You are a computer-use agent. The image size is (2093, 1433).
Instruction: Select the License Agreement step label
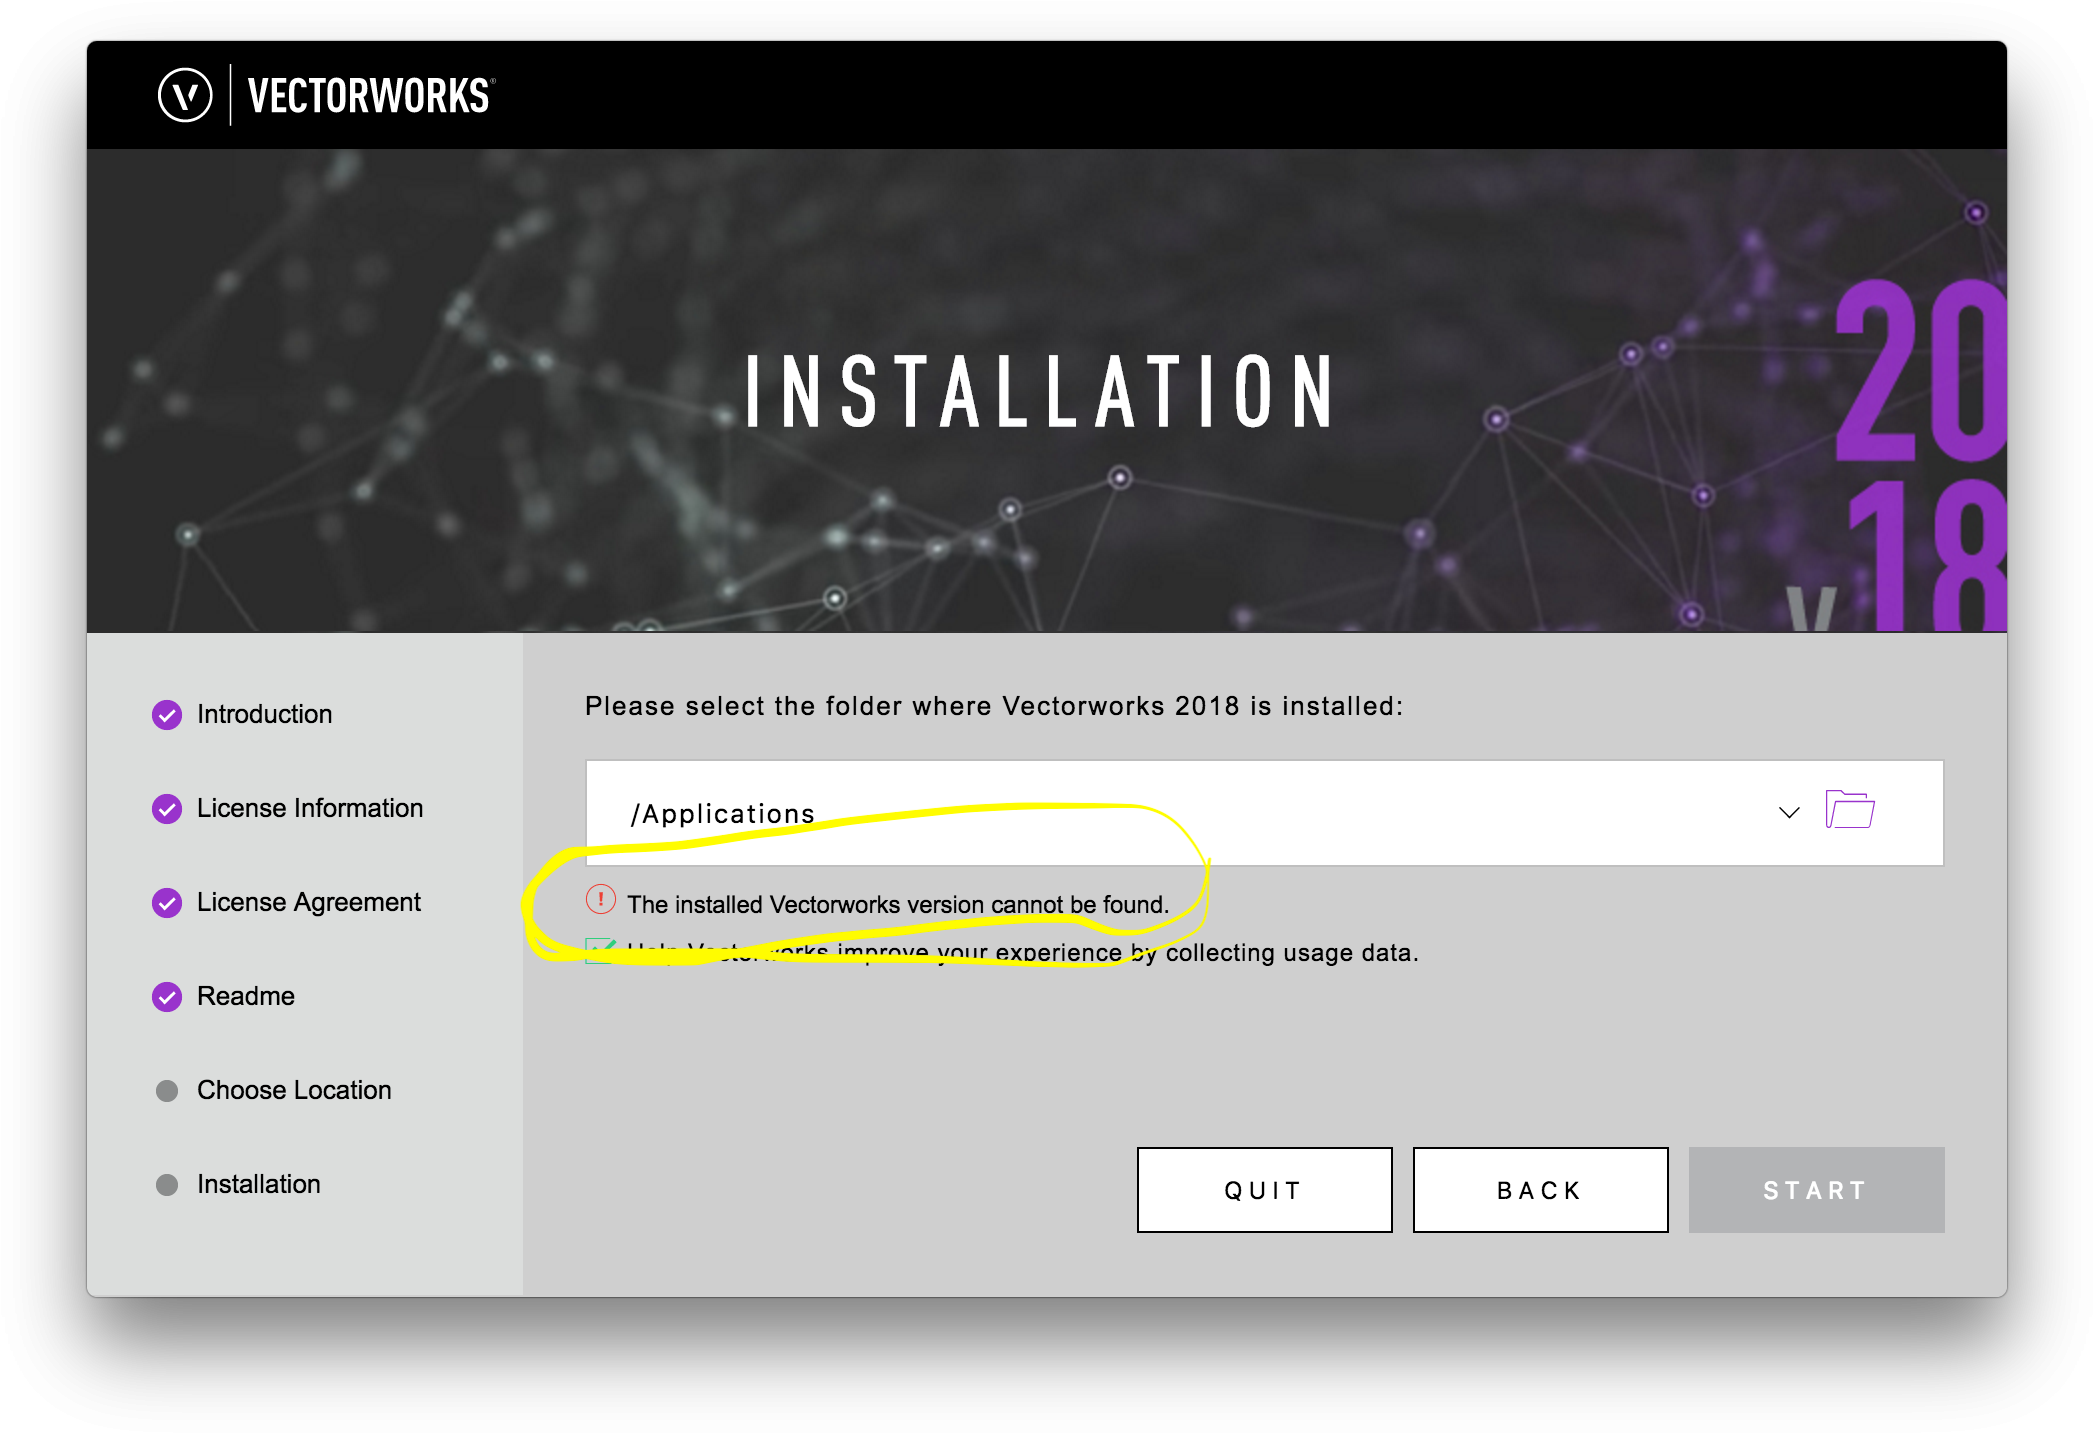click(x=308, y=903)
